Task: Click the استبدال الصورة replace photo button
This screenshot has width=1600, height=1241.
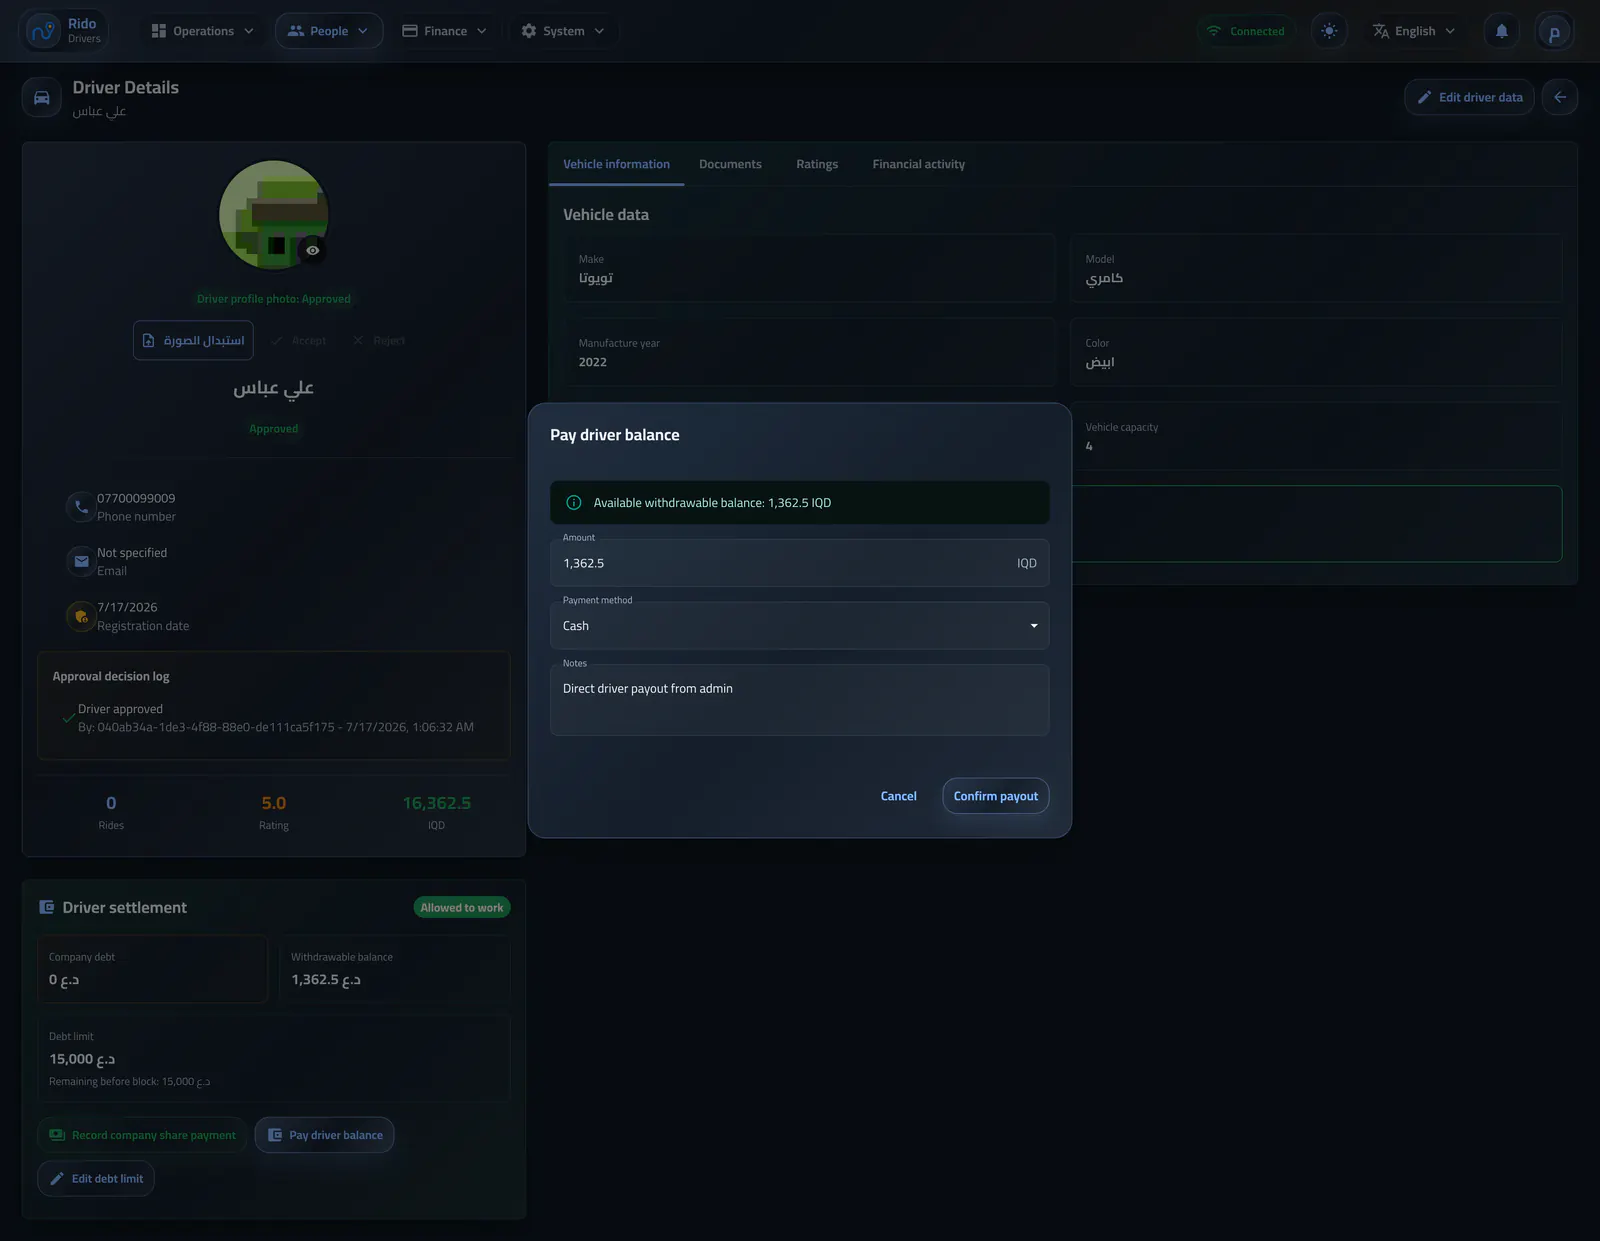Action: point(193,340)
